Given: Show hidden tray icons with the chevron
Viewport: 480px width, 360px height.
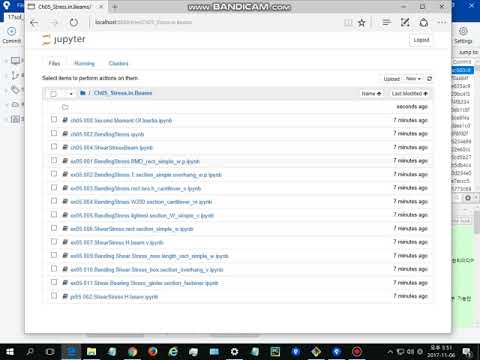Looking at the screenshot, I should 390,351.
